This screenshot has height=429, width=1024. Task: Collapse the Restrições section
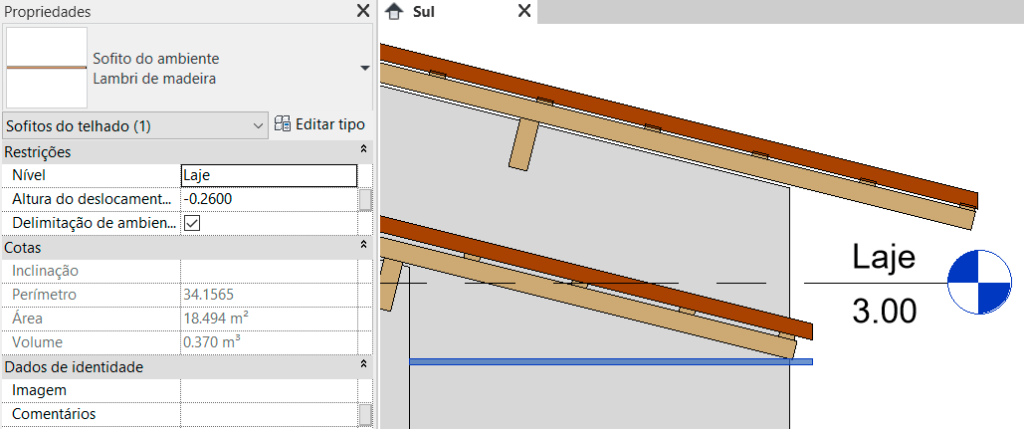click(x=364, y=152)
